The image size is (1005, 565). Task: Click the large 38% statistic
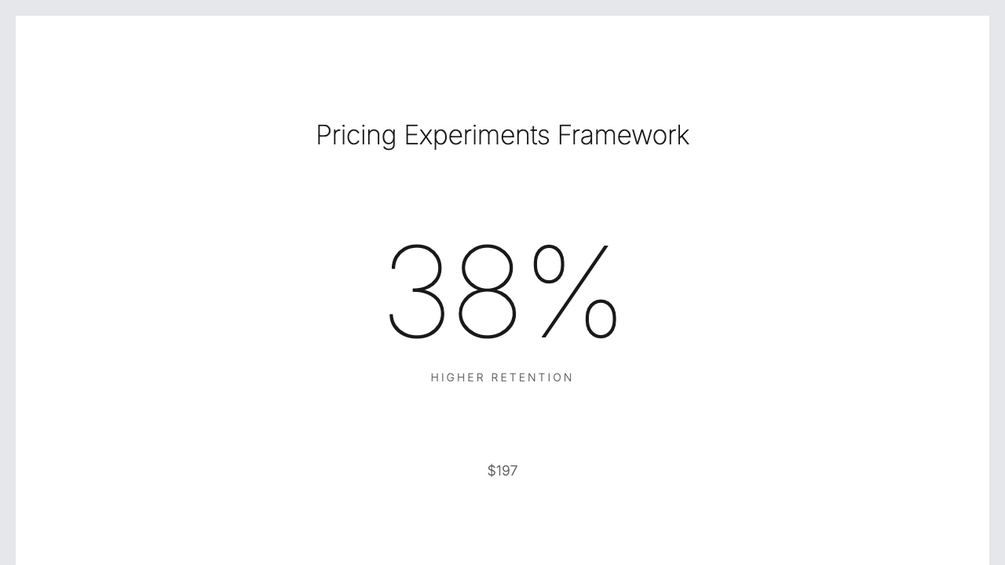(x=502, y=292)
